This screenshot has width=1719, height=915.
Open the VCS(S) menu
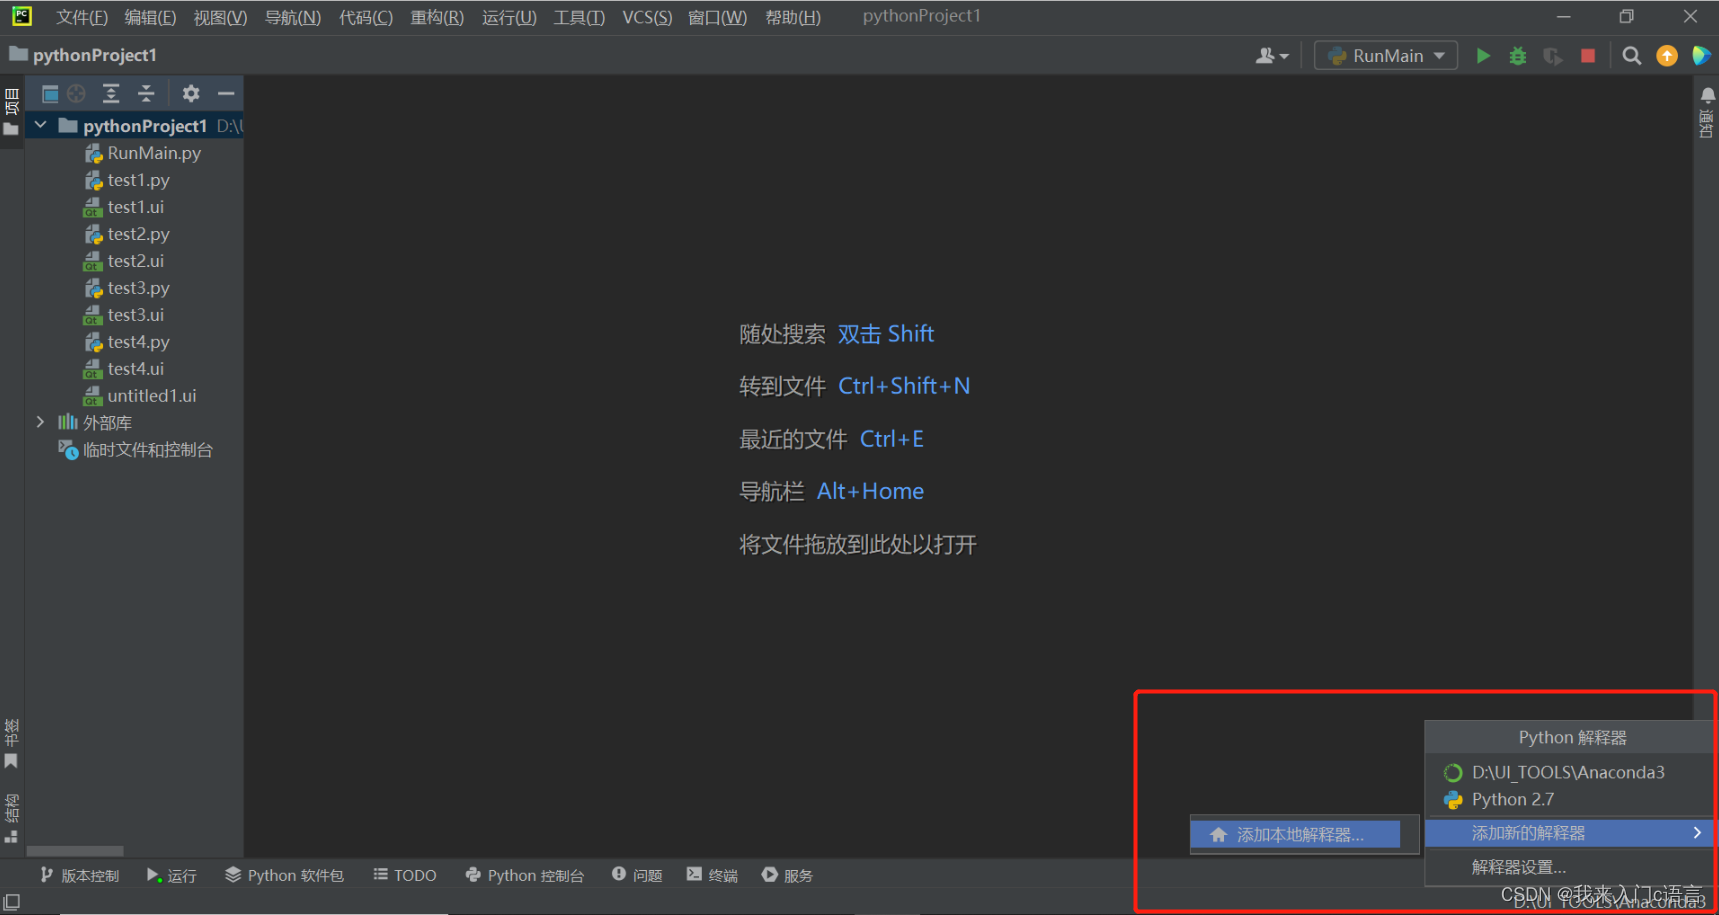[x=647, y=17]
